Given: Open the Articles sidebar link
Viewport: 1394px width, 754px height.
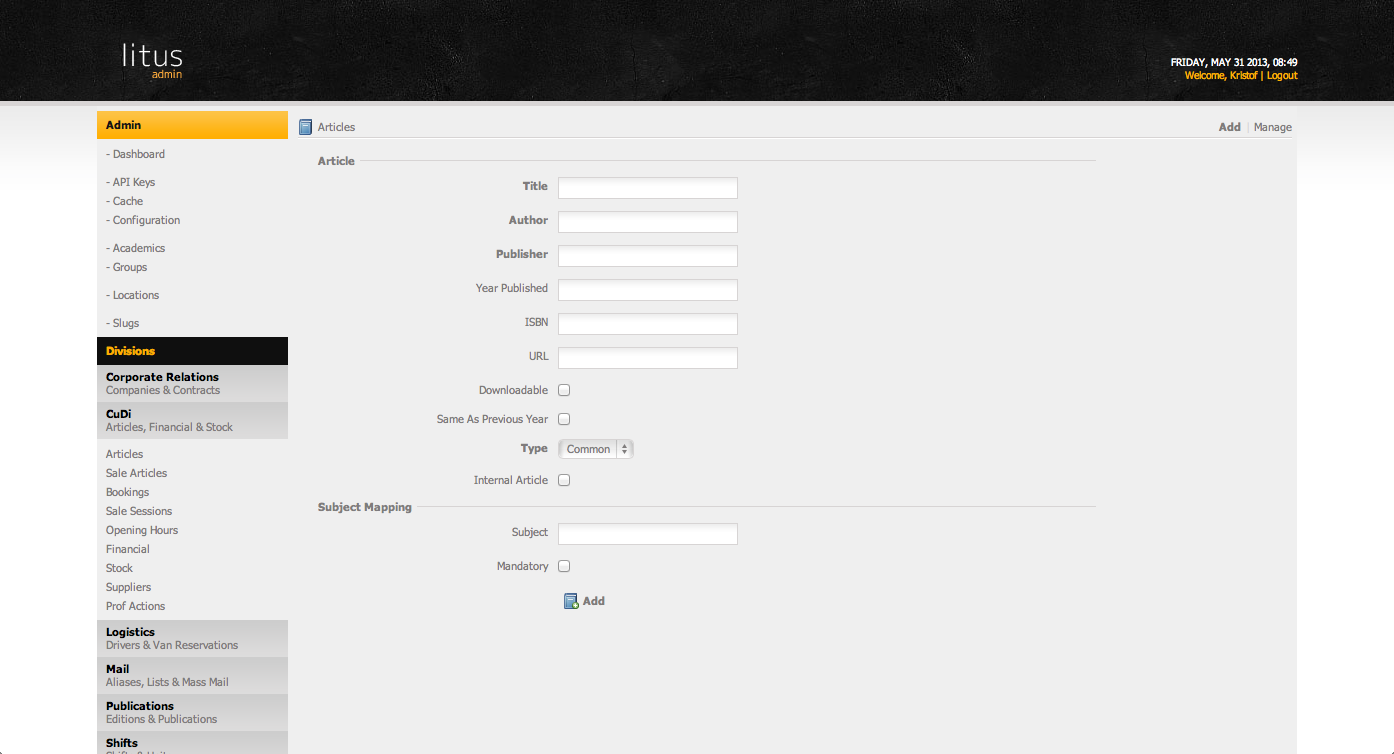Looking at the screenshot, I should point(124,454).
